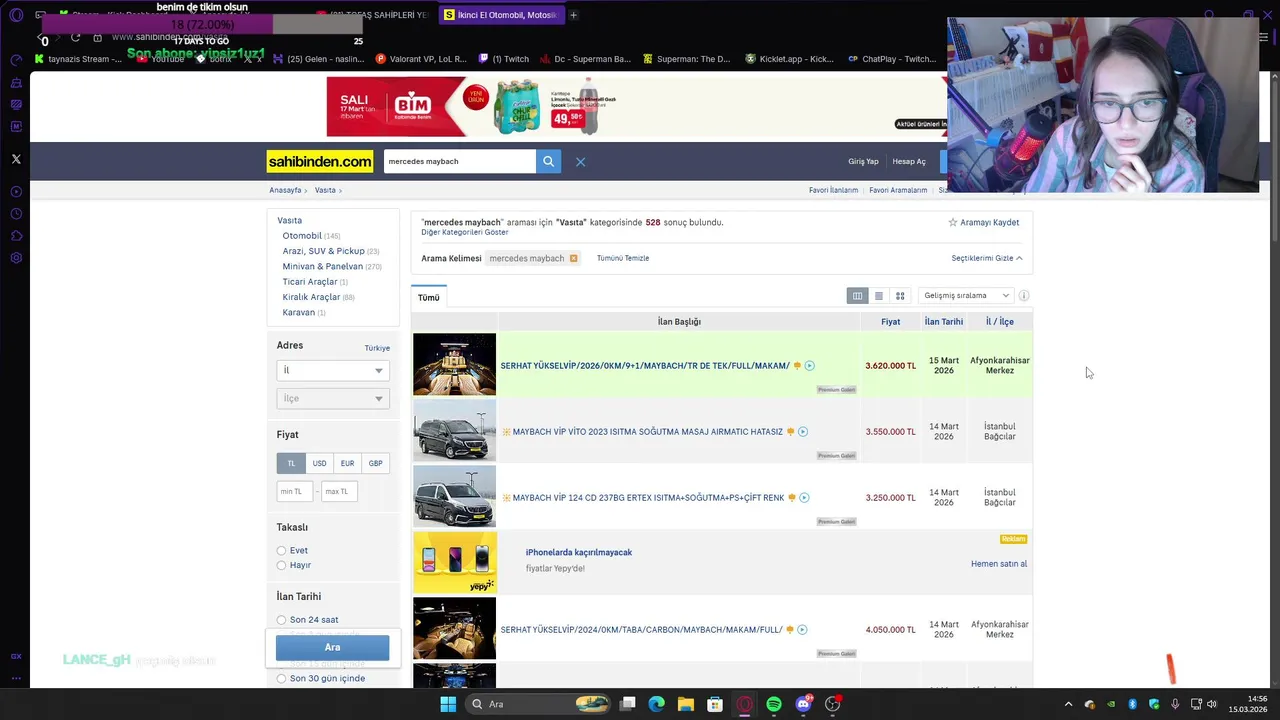Open Opera GX from the taskbar

[744, 704]
